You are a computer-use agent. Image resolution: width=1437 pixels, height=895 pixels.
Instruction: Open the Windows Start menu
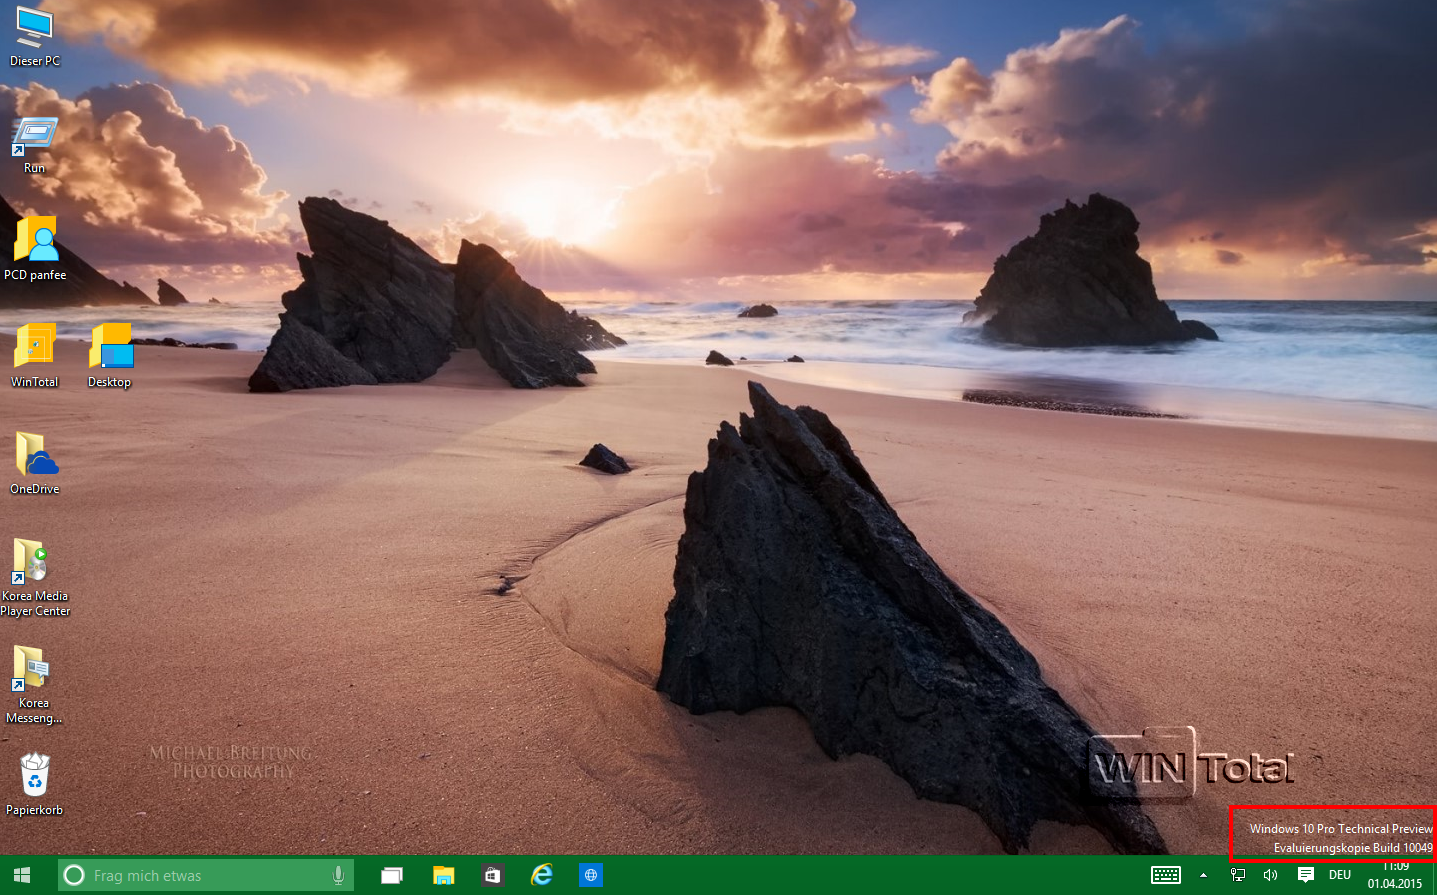[x=21, y=876]
